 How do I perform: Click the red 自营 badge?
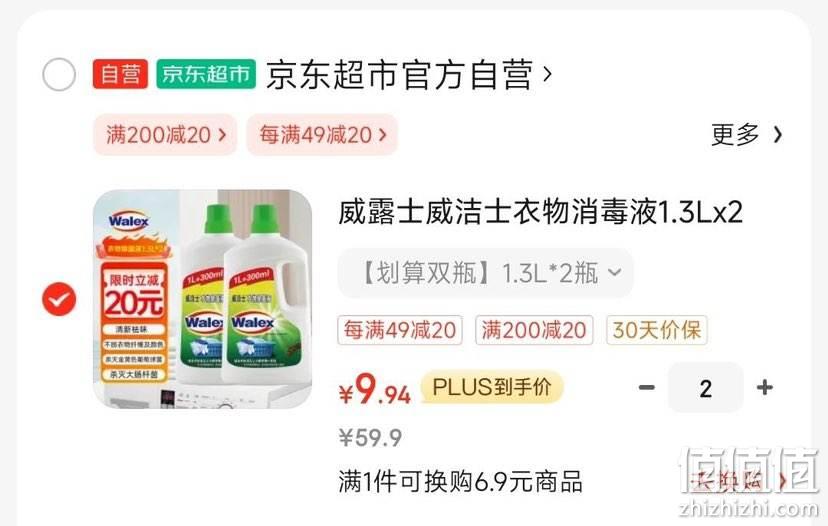120,74
